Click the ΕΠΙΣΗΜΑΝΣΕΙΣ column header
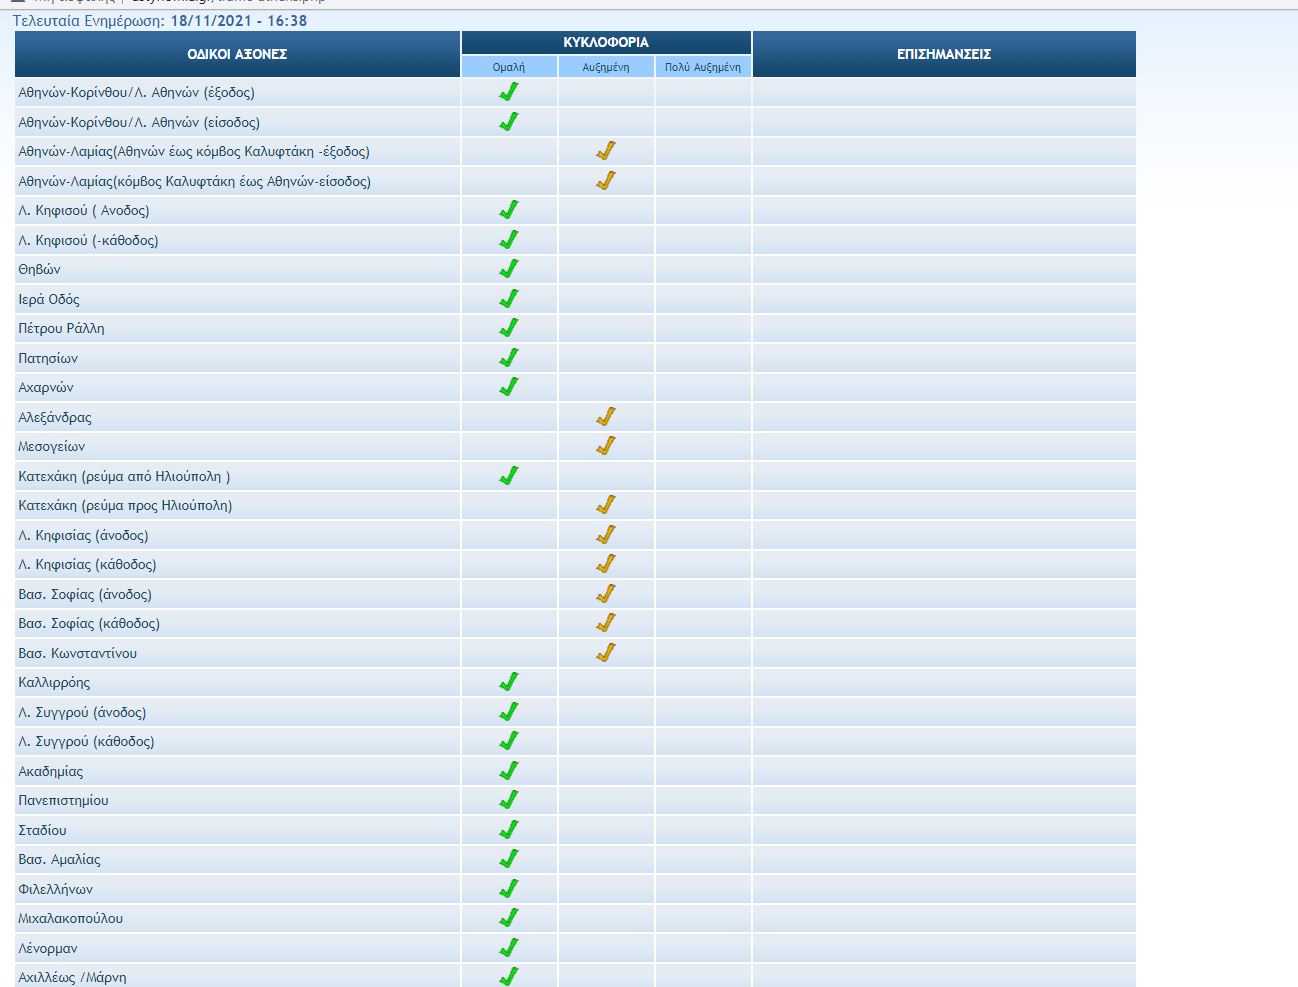Screen dimensions: 1298x987 pos(944,54)
